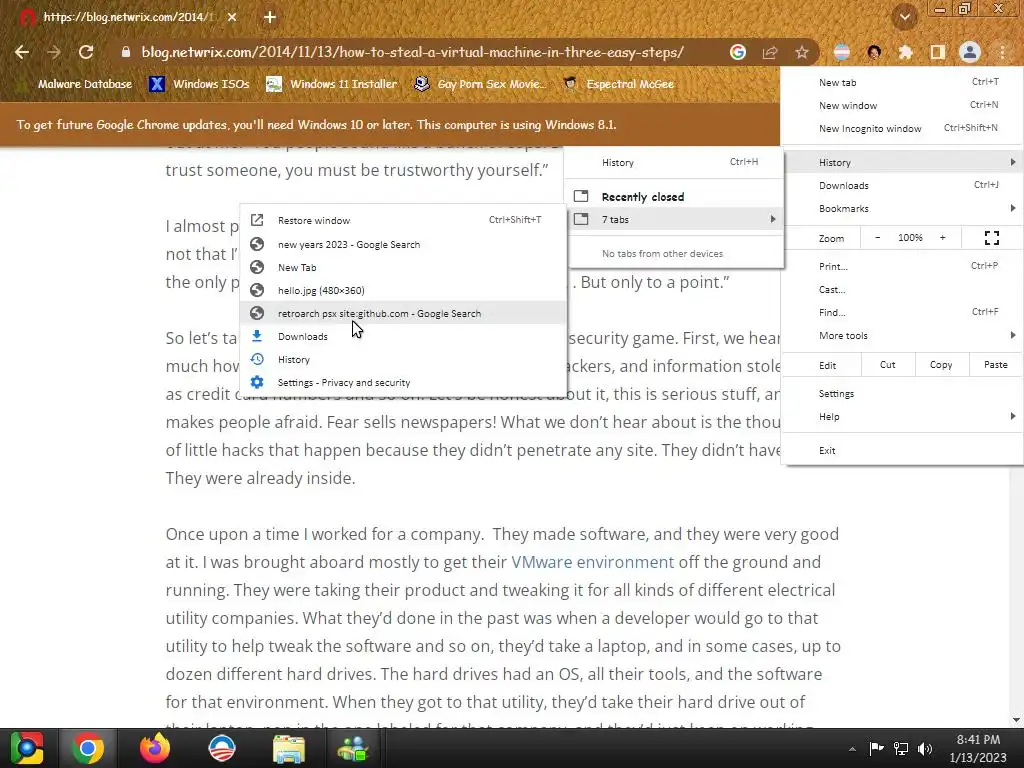Reopen the Downloads tab entry
The image size is (1024, 768).
403,336
